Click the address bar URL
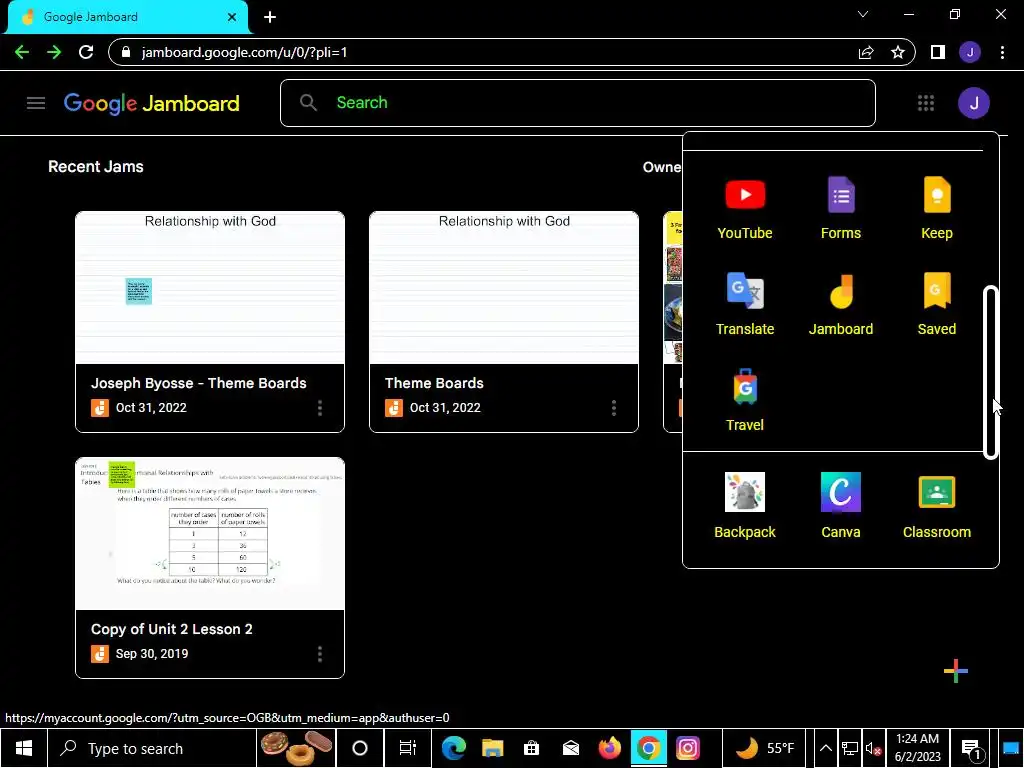Viewport: 1024px width, 768px height. tap(244, 52)
